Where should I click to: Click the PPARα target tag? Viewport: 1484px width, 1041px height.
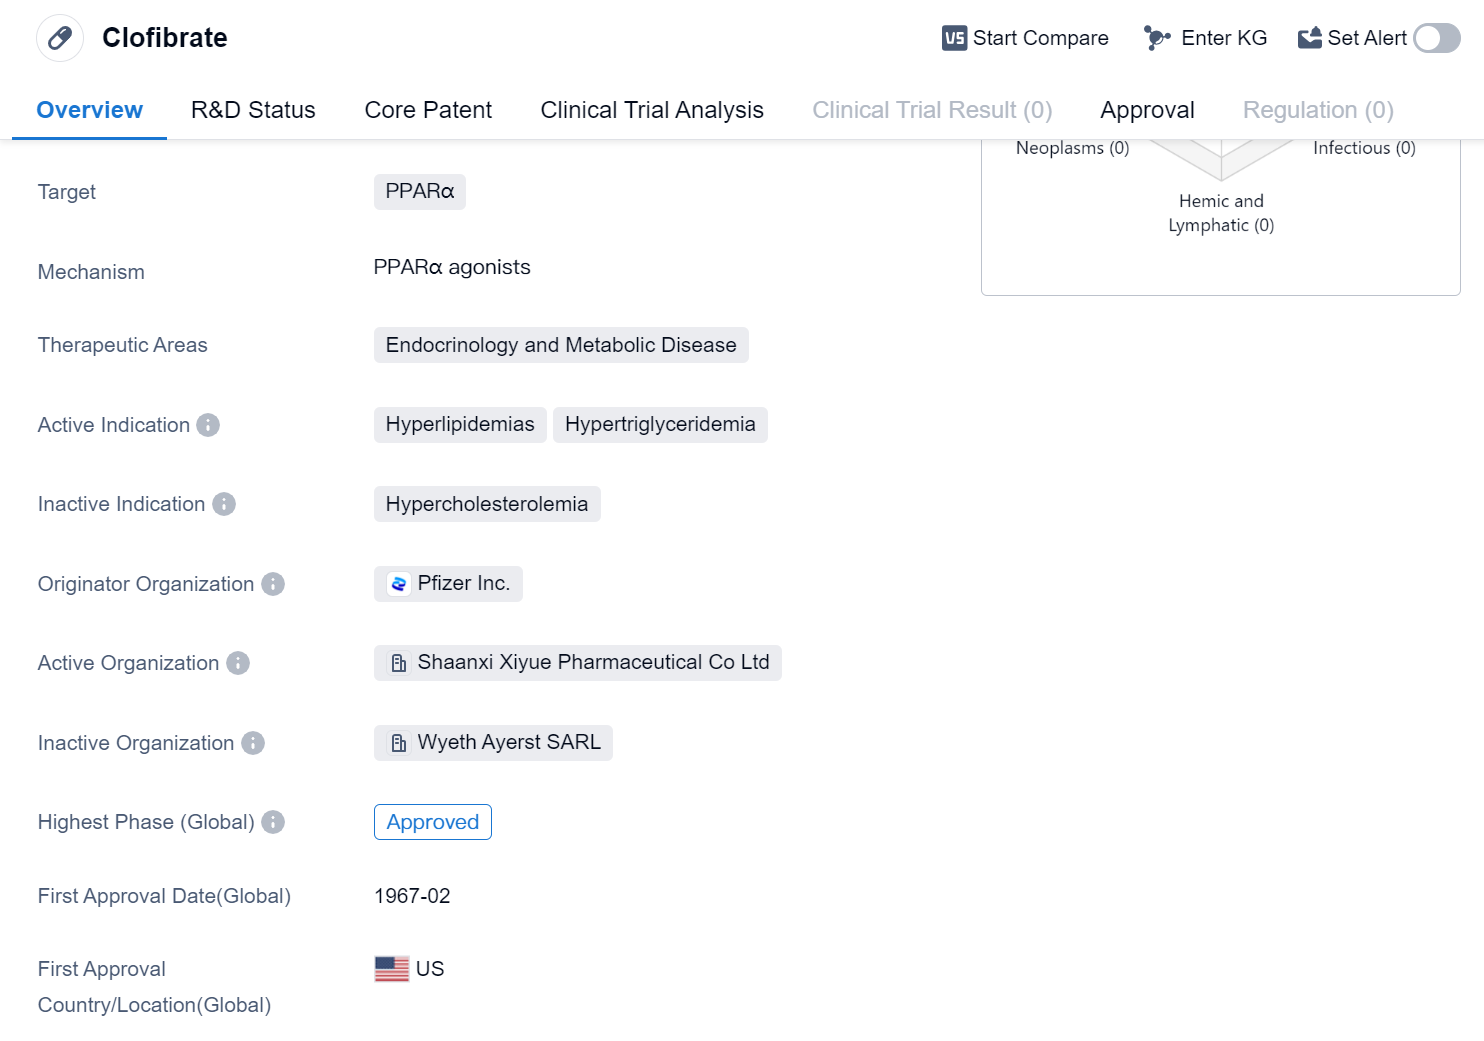[420, 192]
